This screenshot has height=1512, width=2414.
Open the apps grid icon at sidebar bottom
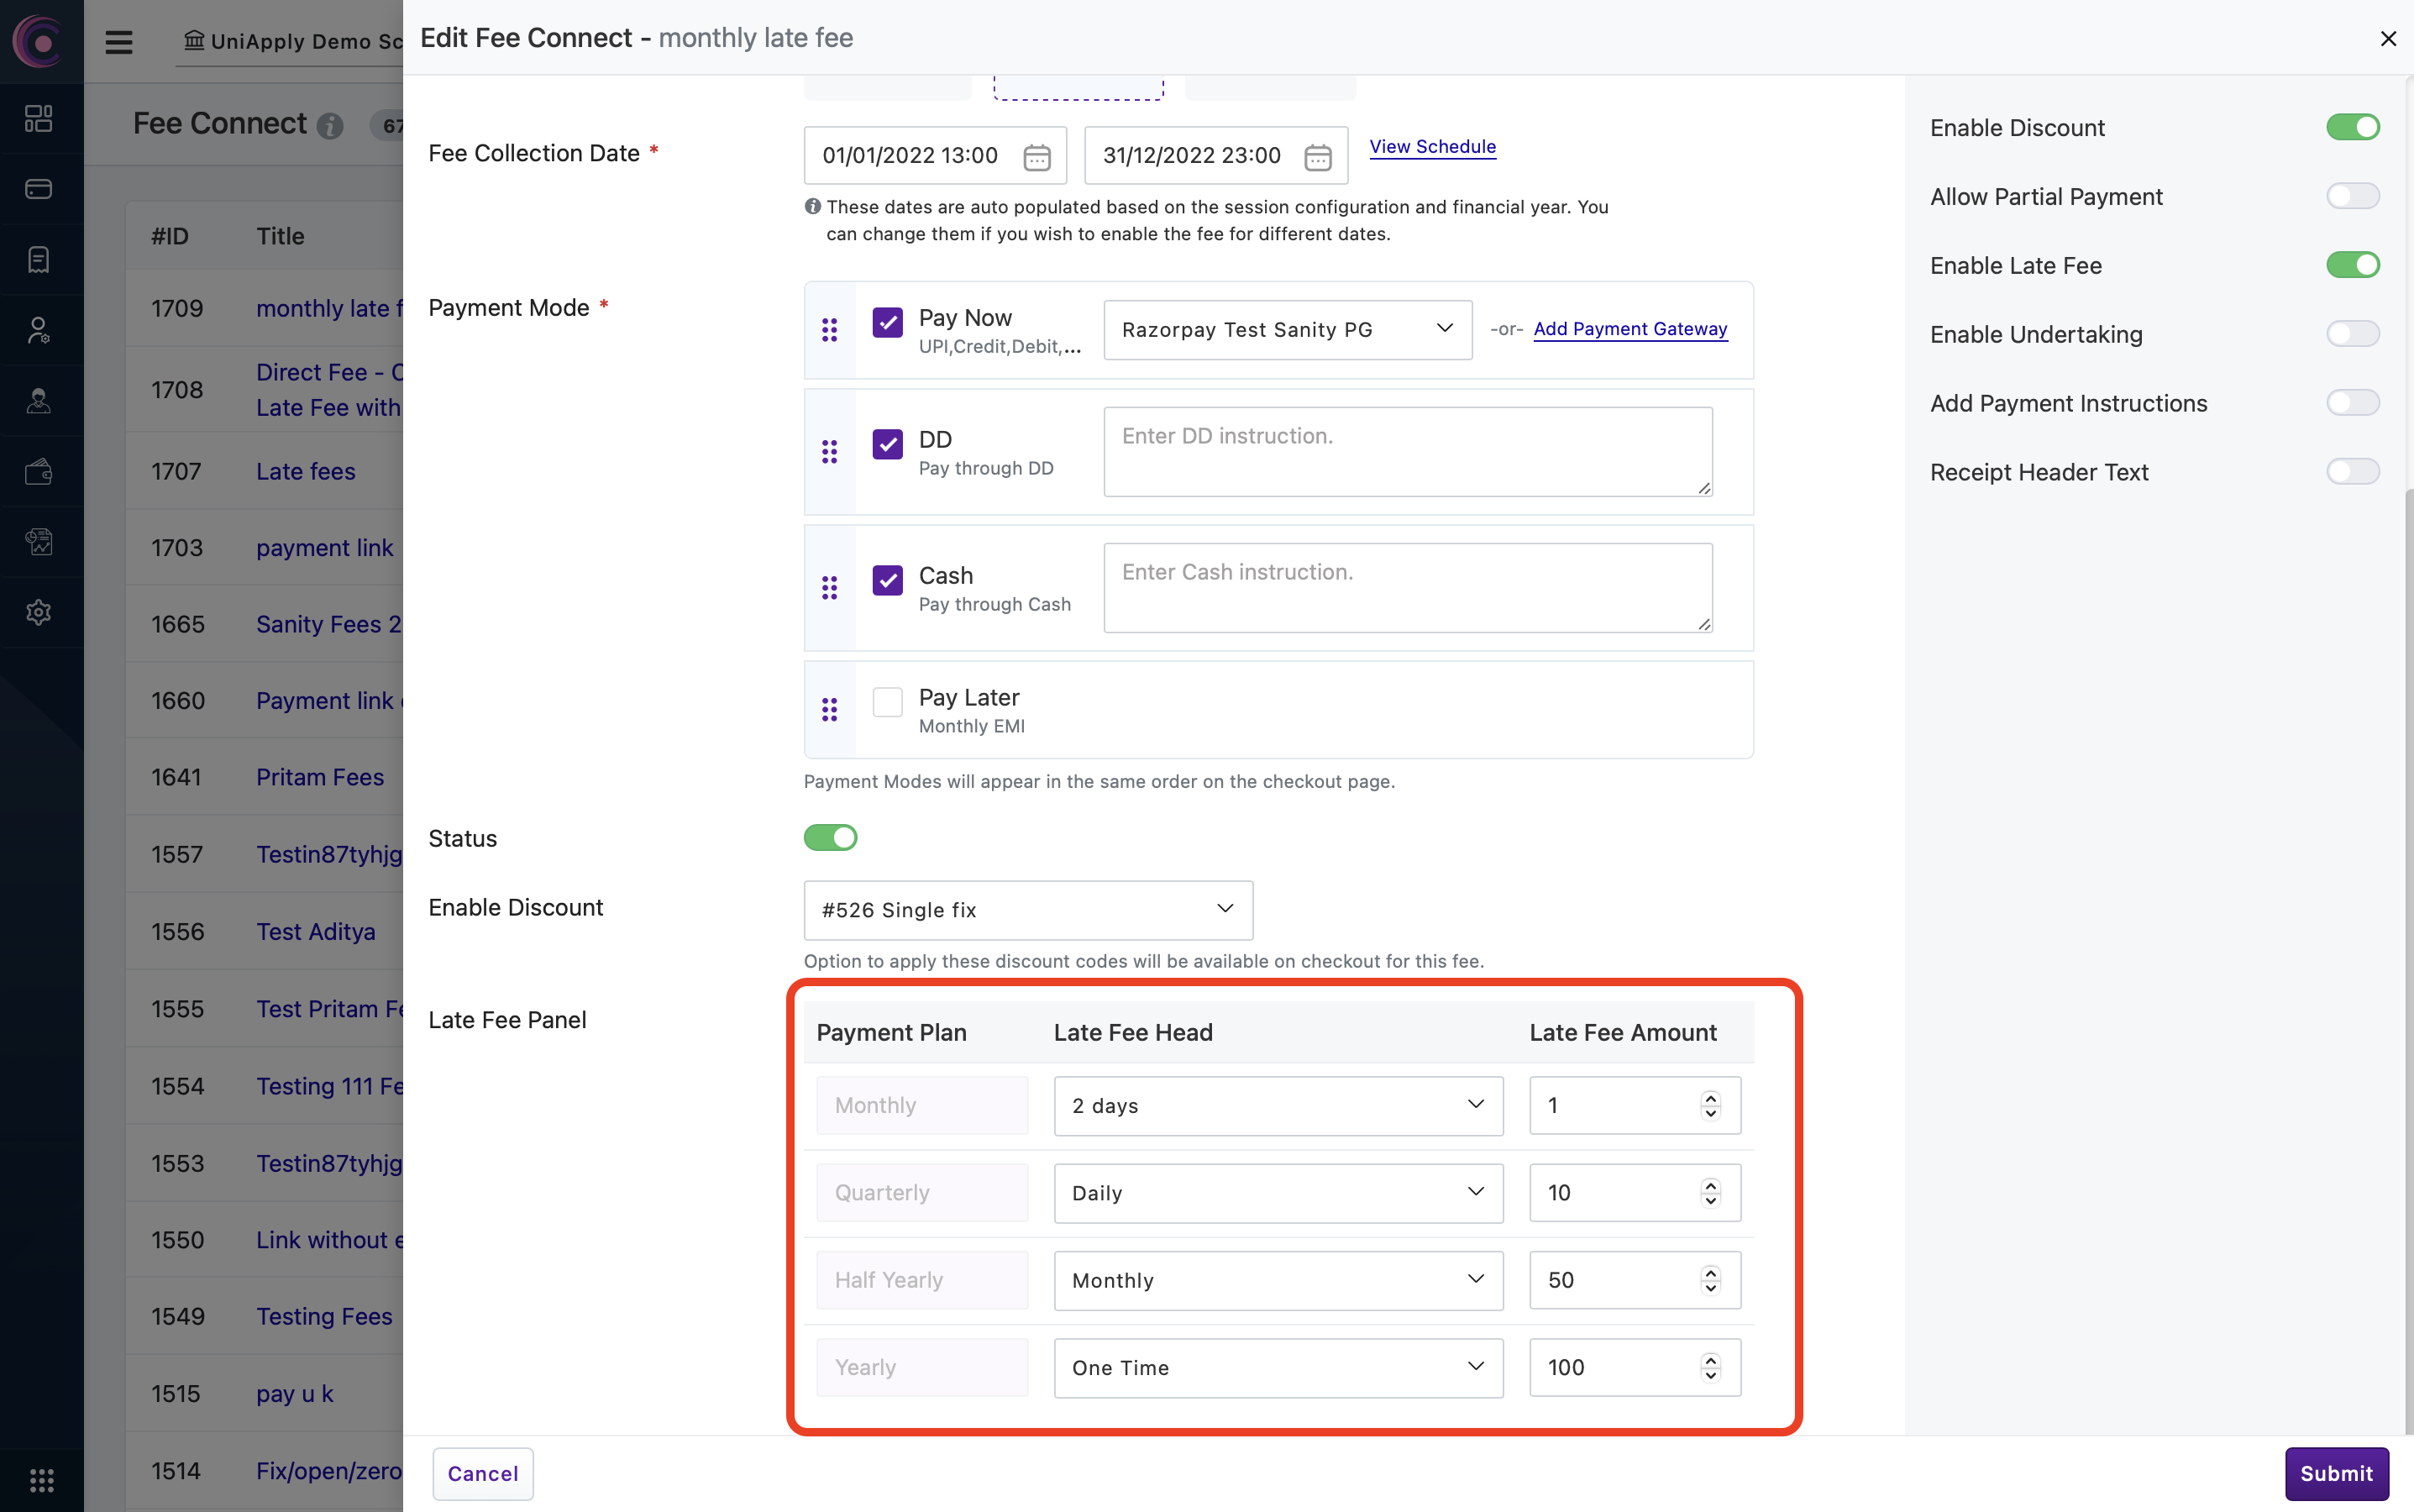point(41,1479)
